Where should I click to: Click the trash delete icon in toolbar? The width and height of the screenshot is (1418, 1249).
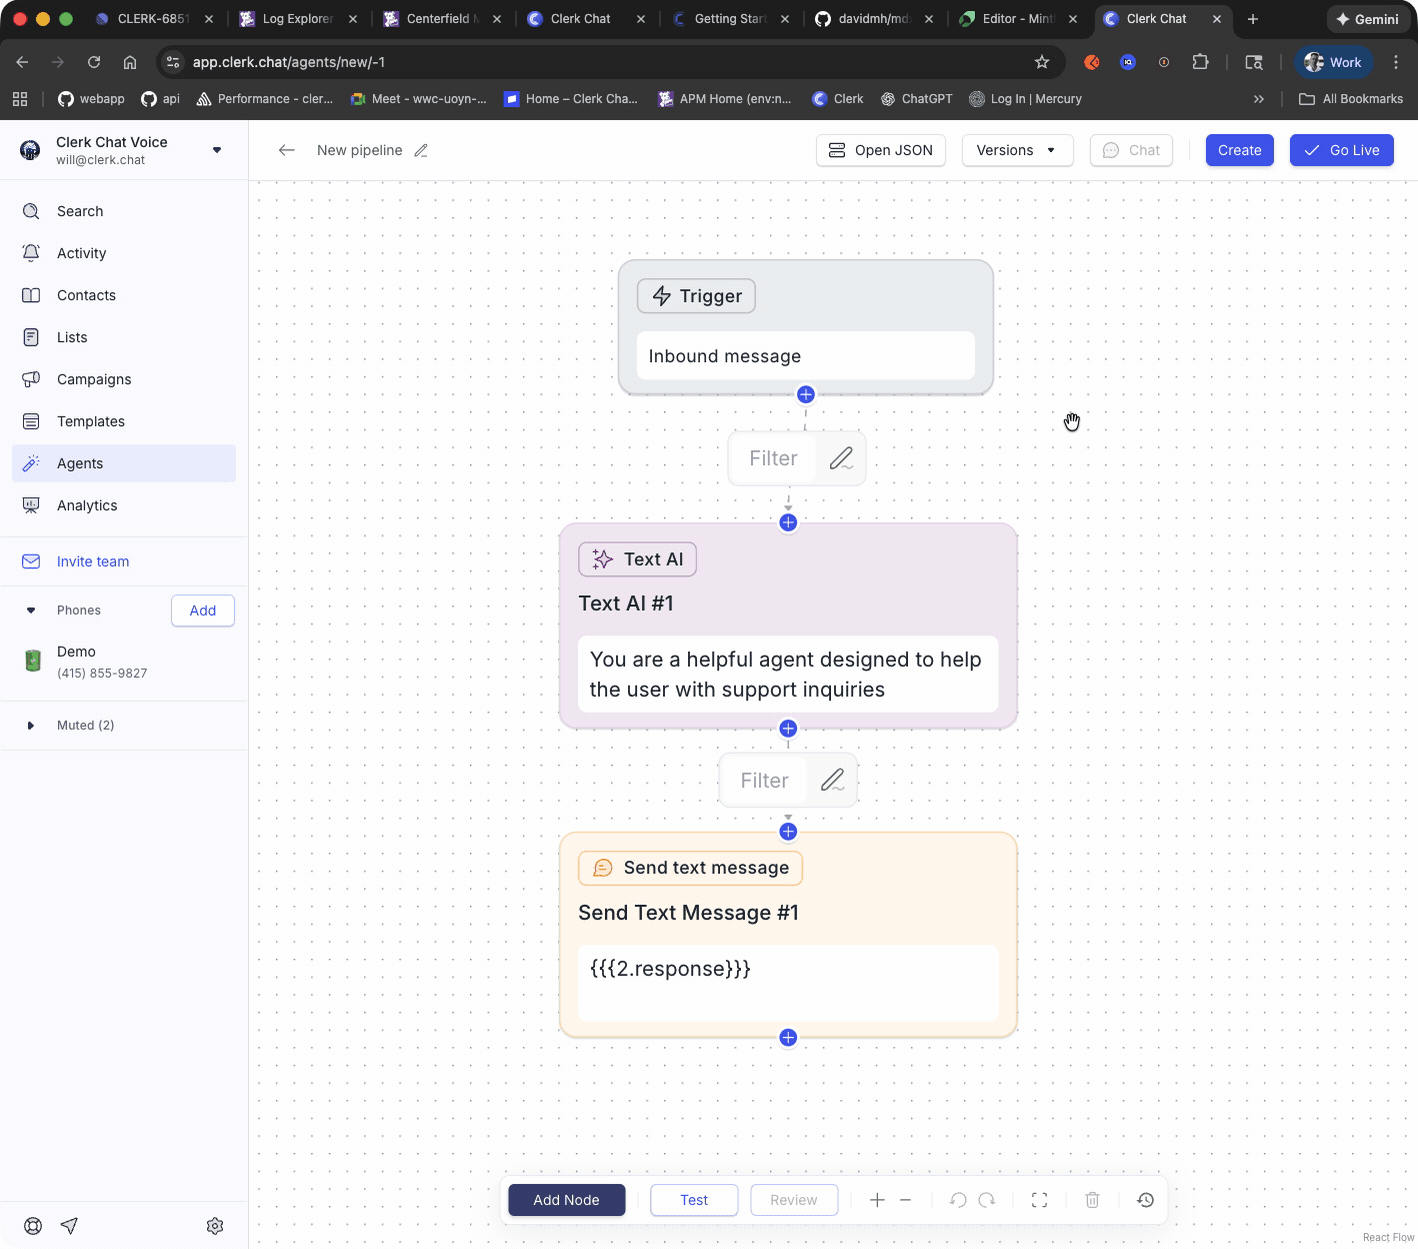click(x=1093, y=1200)
